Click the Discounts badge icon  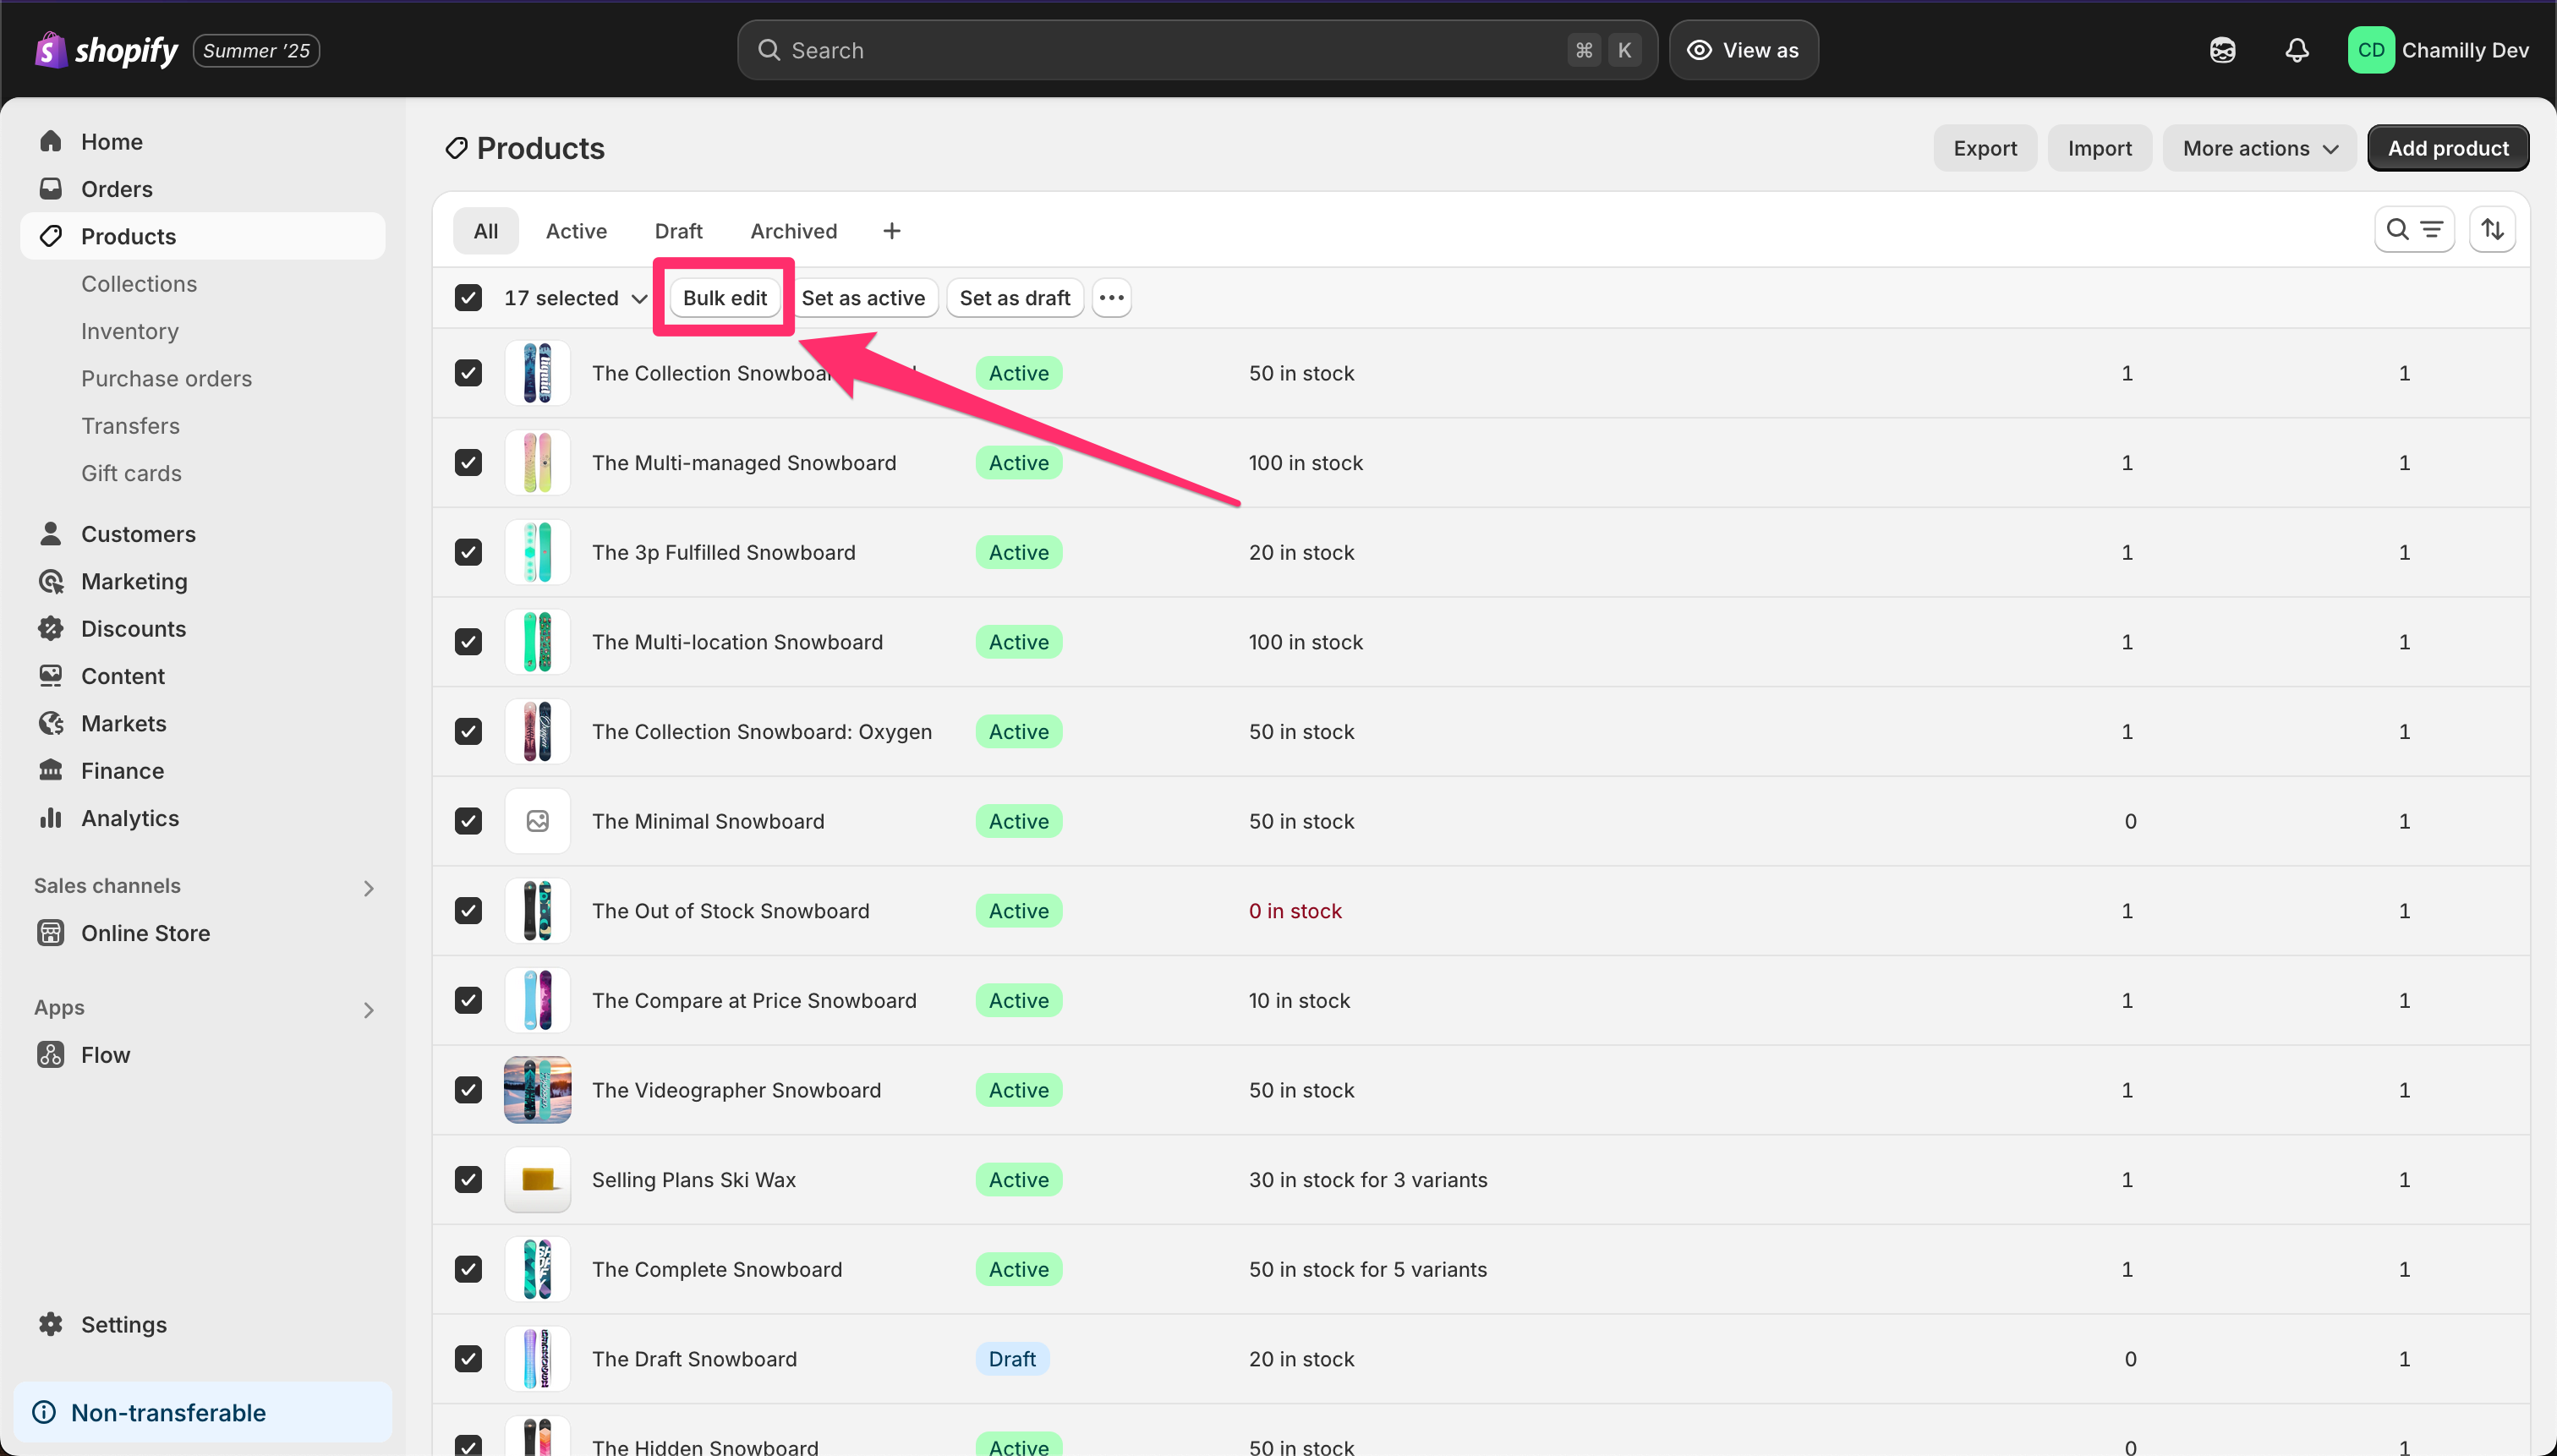coord(51,628)
